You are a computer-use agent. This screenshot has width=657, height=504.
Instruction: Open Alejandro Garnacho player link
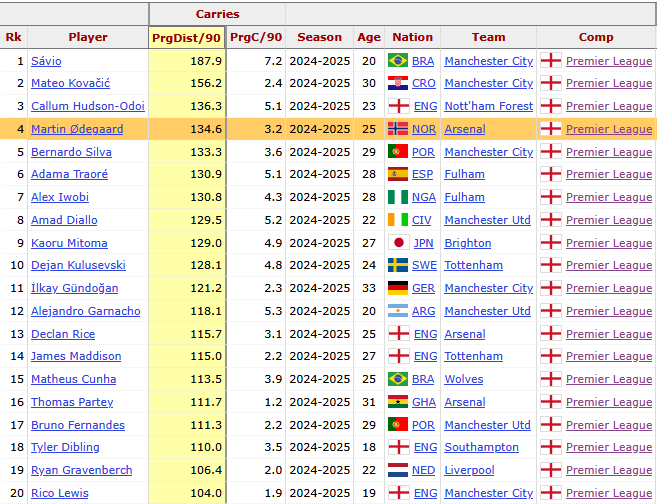pos(85,311)
